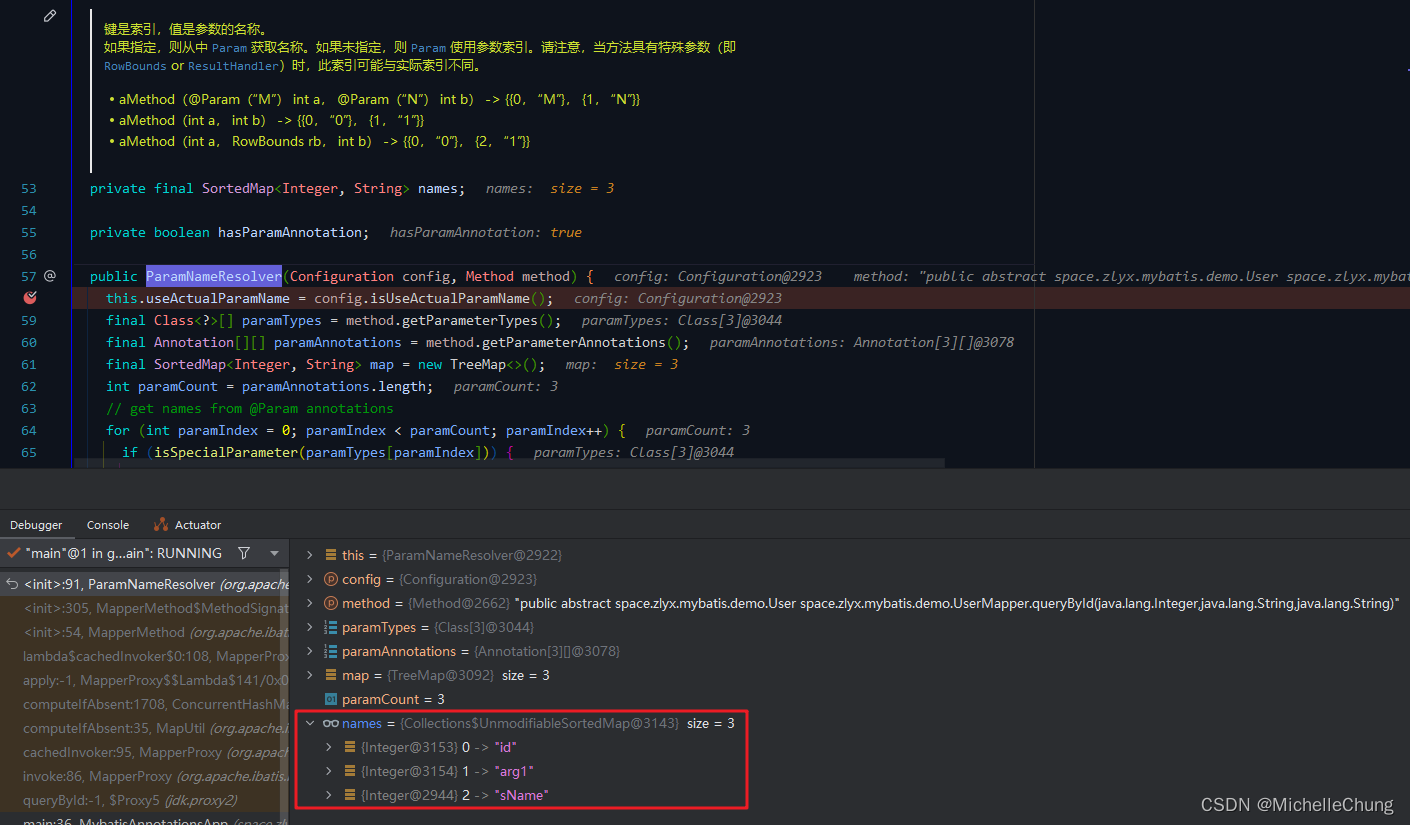Click the line number 53 in the gutter
Image resolution: width=1410 pixels, height=825 pixels.
[x=28, y=188]
